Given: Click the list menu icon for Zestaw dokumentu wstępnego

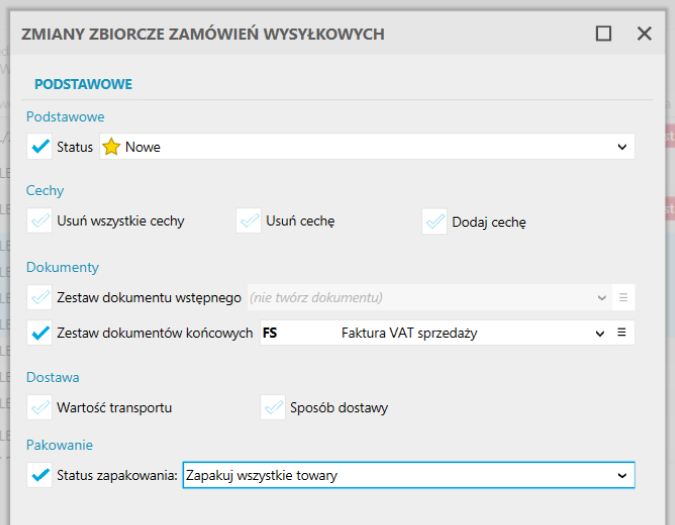Looking at the screenshot, I should [x=623, y=297].
